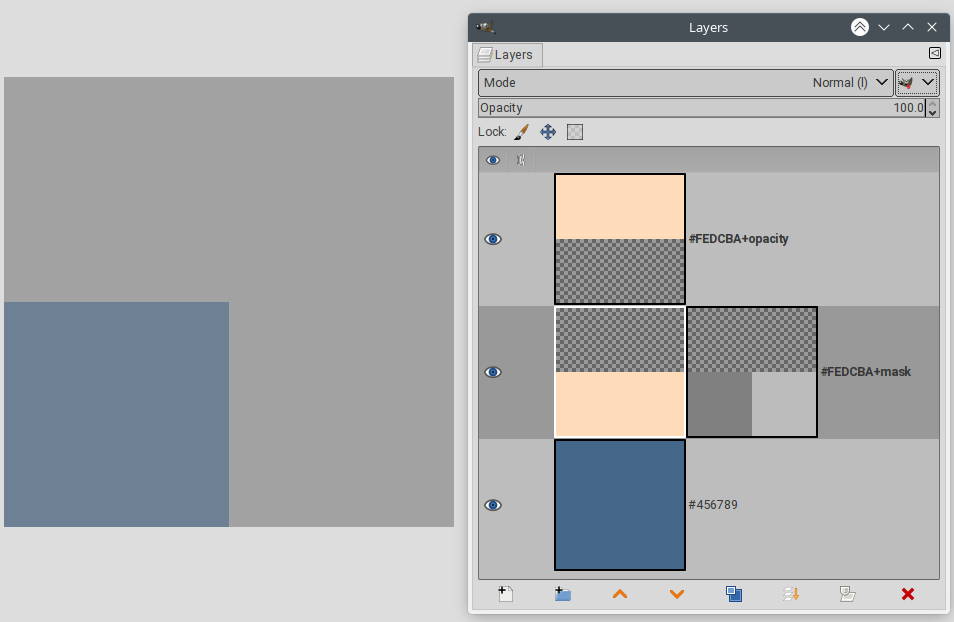The height and width of the screenshot is (622, 954).
Task: Select the #FEDCBA+mask layer pixel thumbnail
Action: (x=620, y=372)
